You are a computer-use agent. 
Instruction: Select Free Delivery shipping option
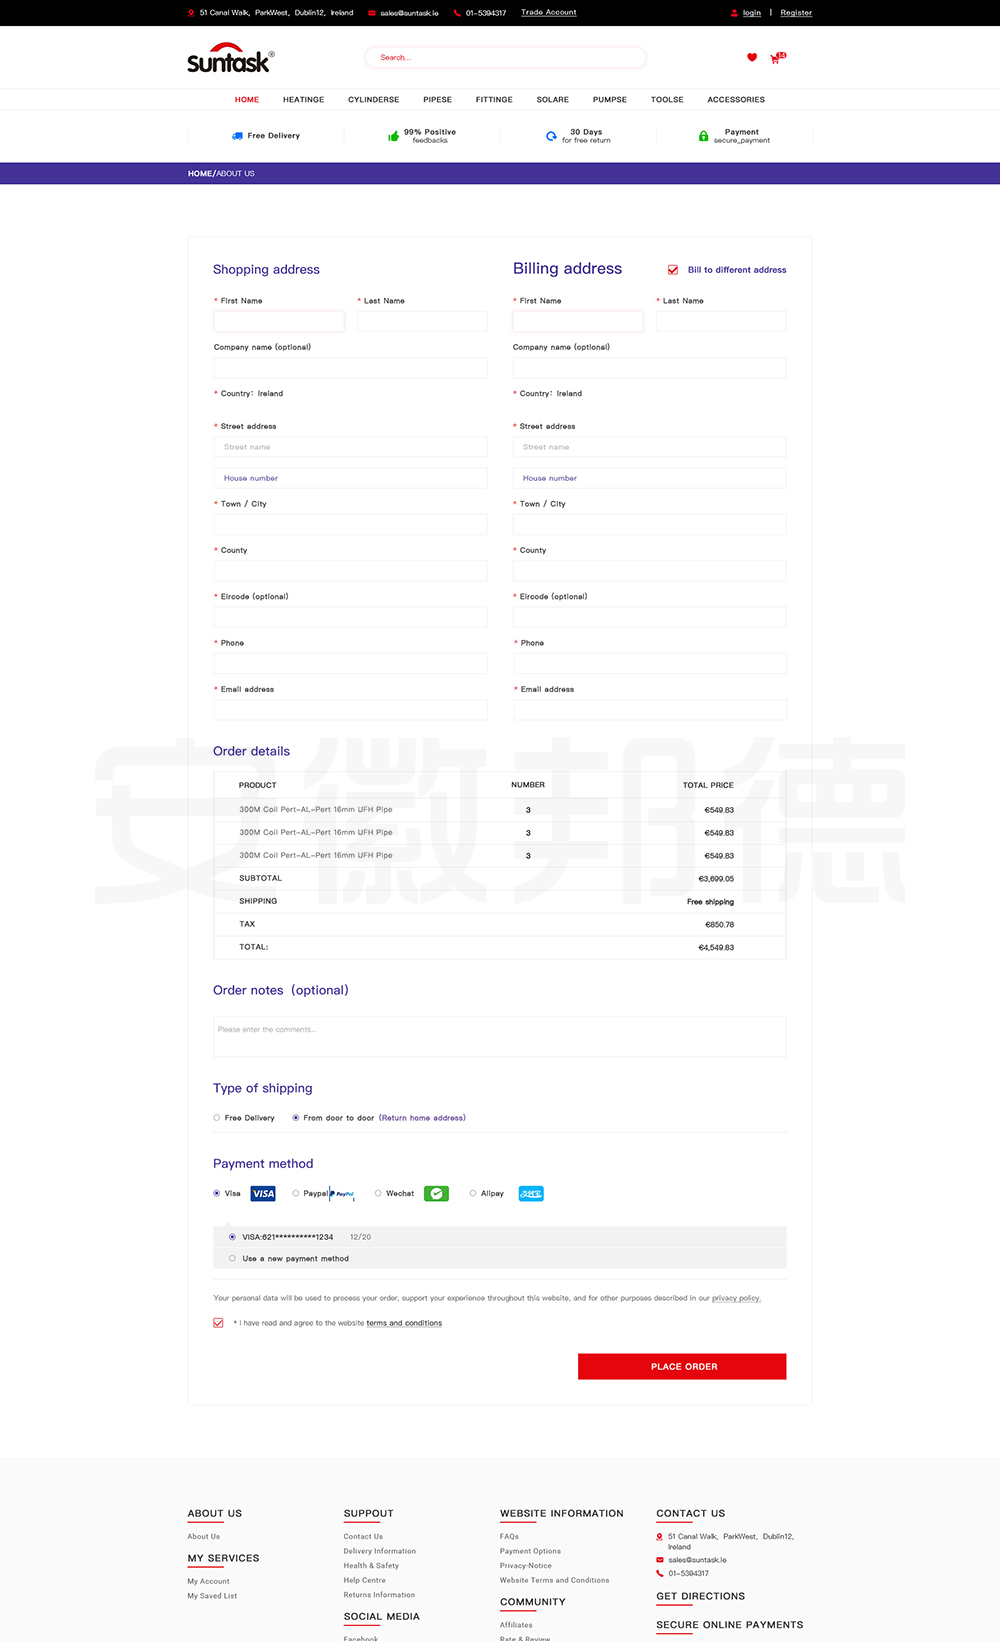(217, 1118)
